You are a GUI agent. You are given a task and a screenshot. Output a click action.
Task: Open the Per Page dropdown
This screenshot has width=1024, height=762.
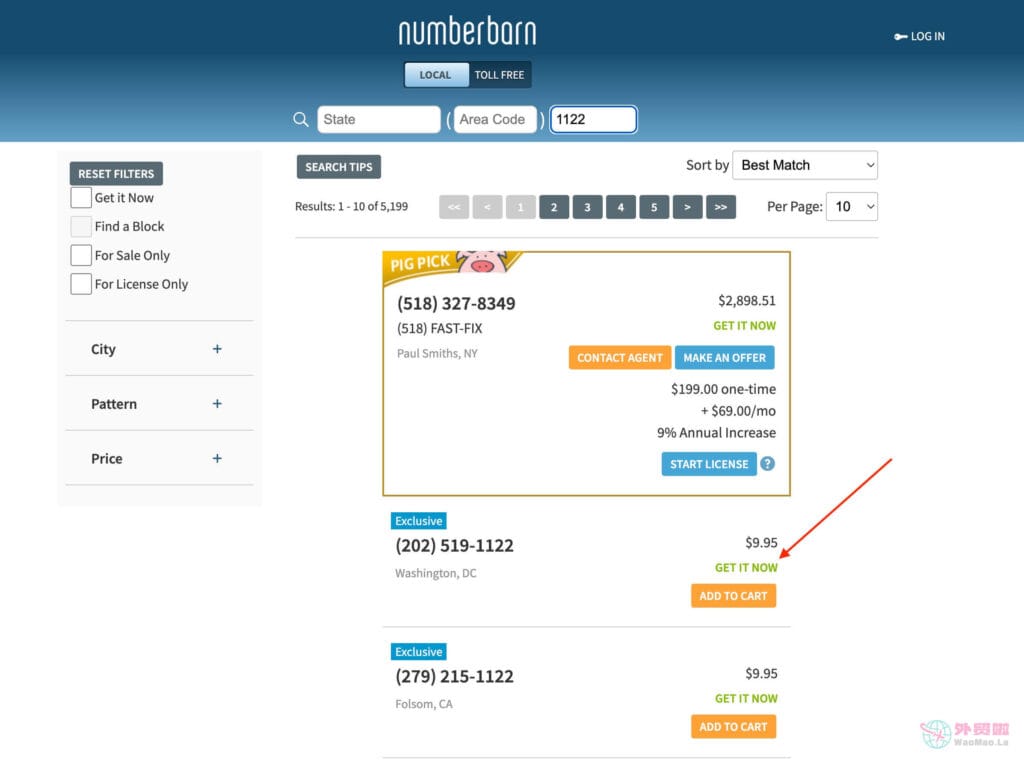(x=851, y=207)
